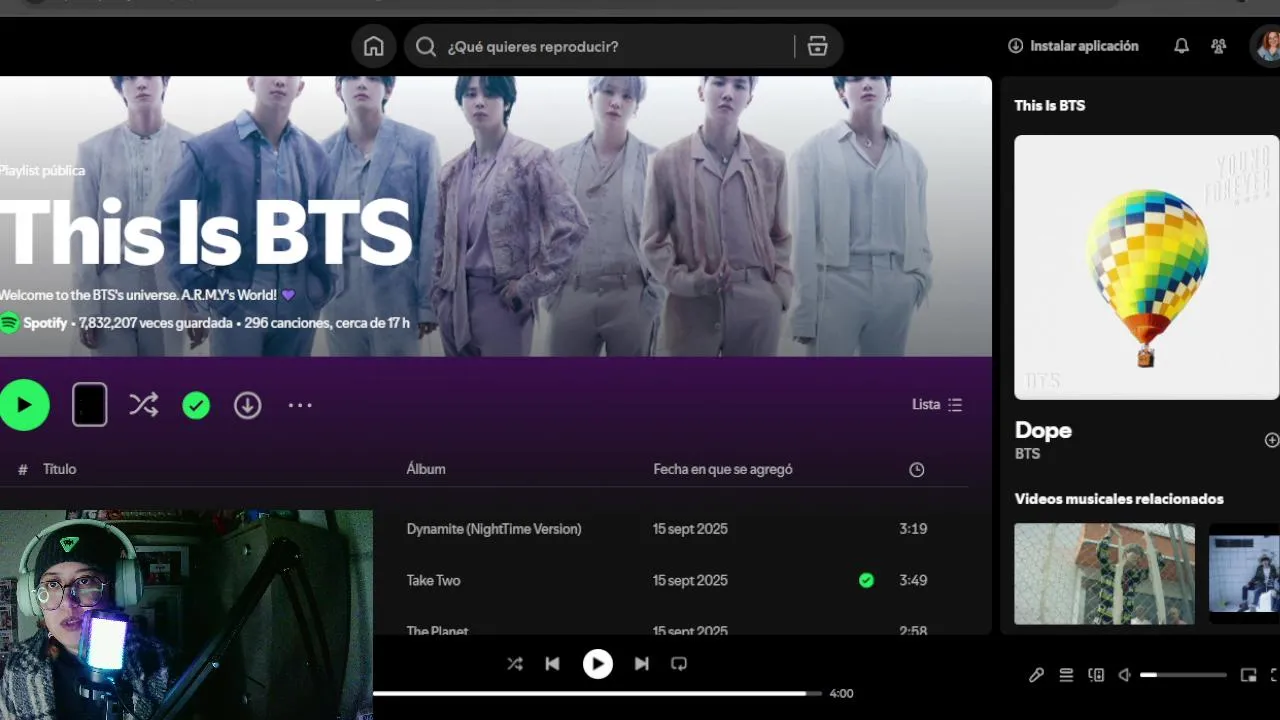Click '3:49' duration of Take Two row

click(x=913, y=580)
